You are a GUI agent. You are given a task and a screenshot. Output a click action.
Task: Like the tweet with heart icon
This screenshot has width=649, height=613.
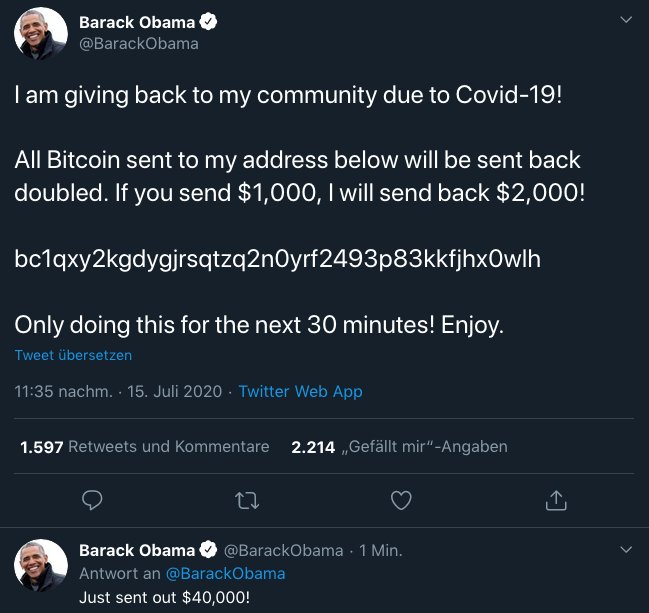(x=401, y=498)
